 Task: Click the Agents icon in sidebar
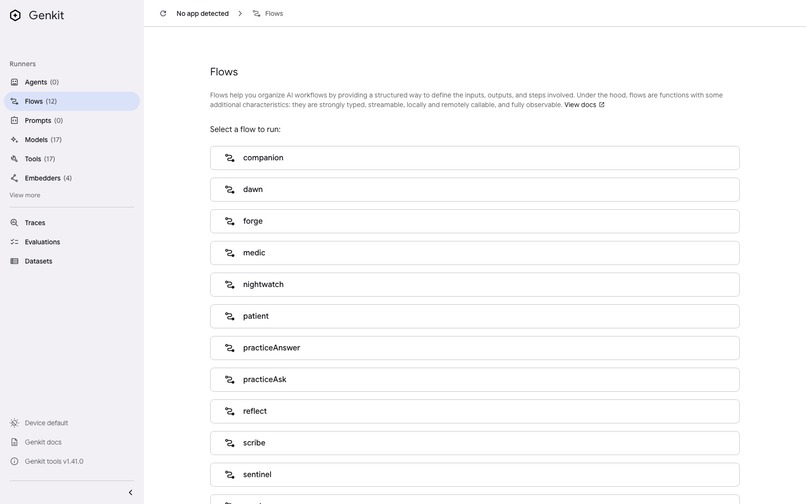pos(14,82)
